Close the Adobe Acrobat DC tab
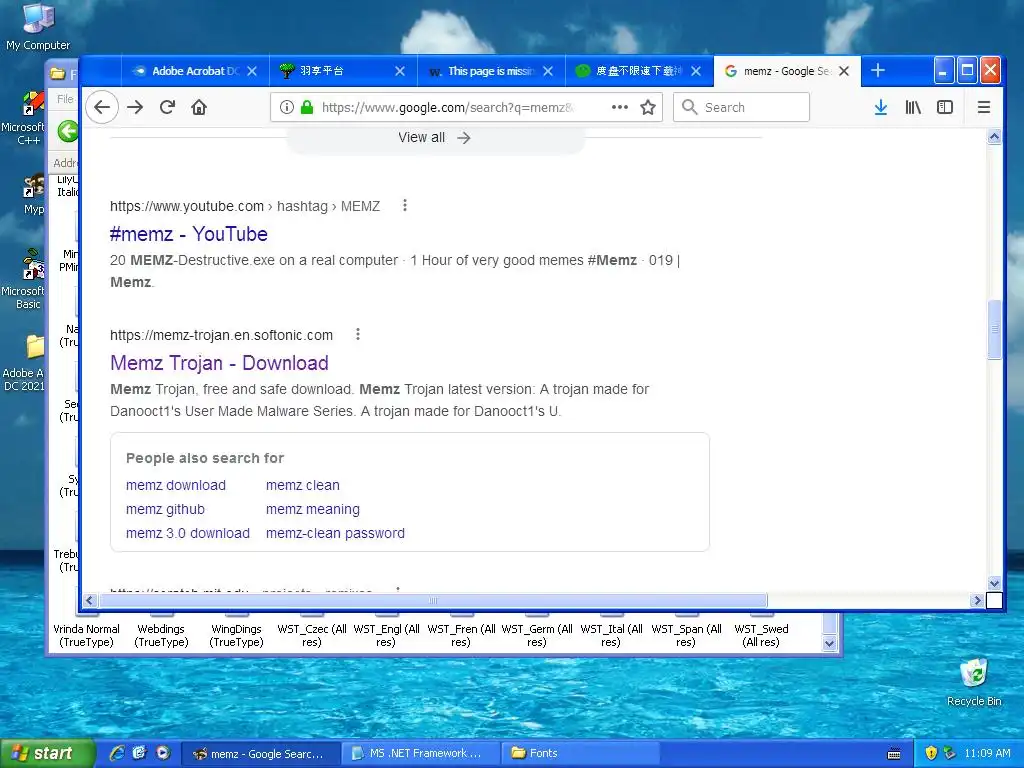 (252, 71)
